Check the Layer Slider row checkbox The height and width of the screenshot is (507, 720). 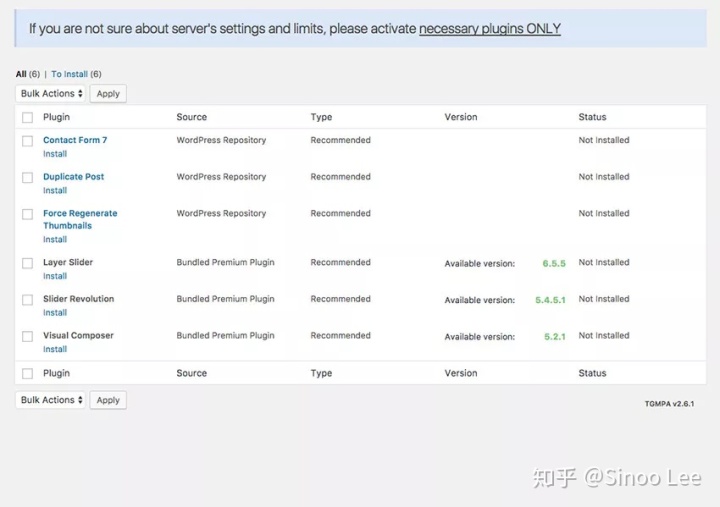[28, 263]
